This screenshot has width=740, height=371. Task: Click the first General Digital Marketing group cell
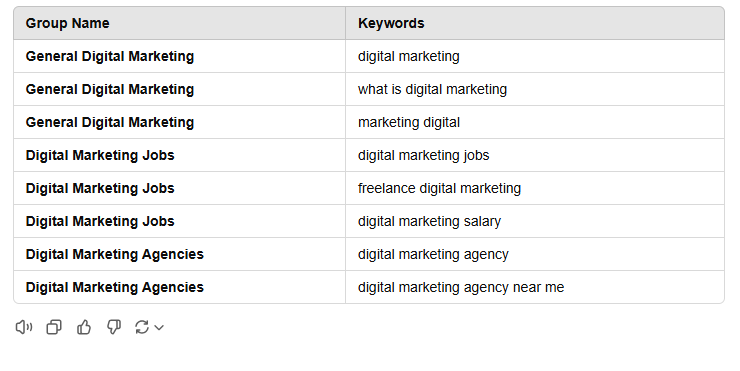pos(179,56)
